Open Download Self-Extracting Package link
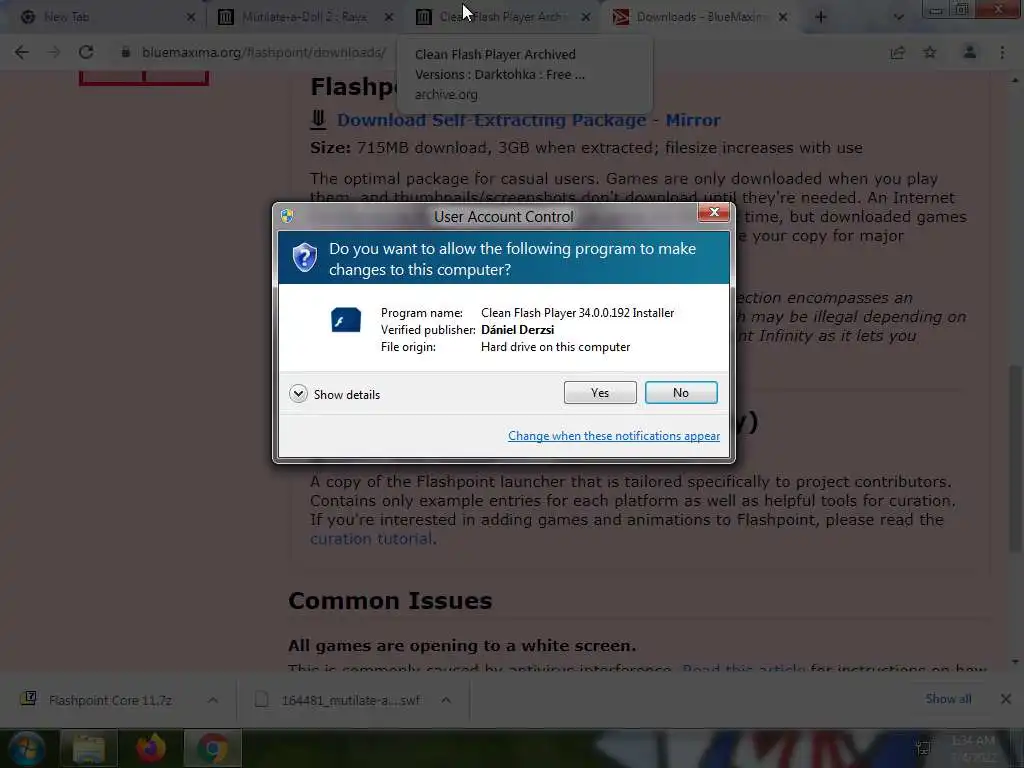The width and height of the screenshot is (1024, 768). [491, 120]
